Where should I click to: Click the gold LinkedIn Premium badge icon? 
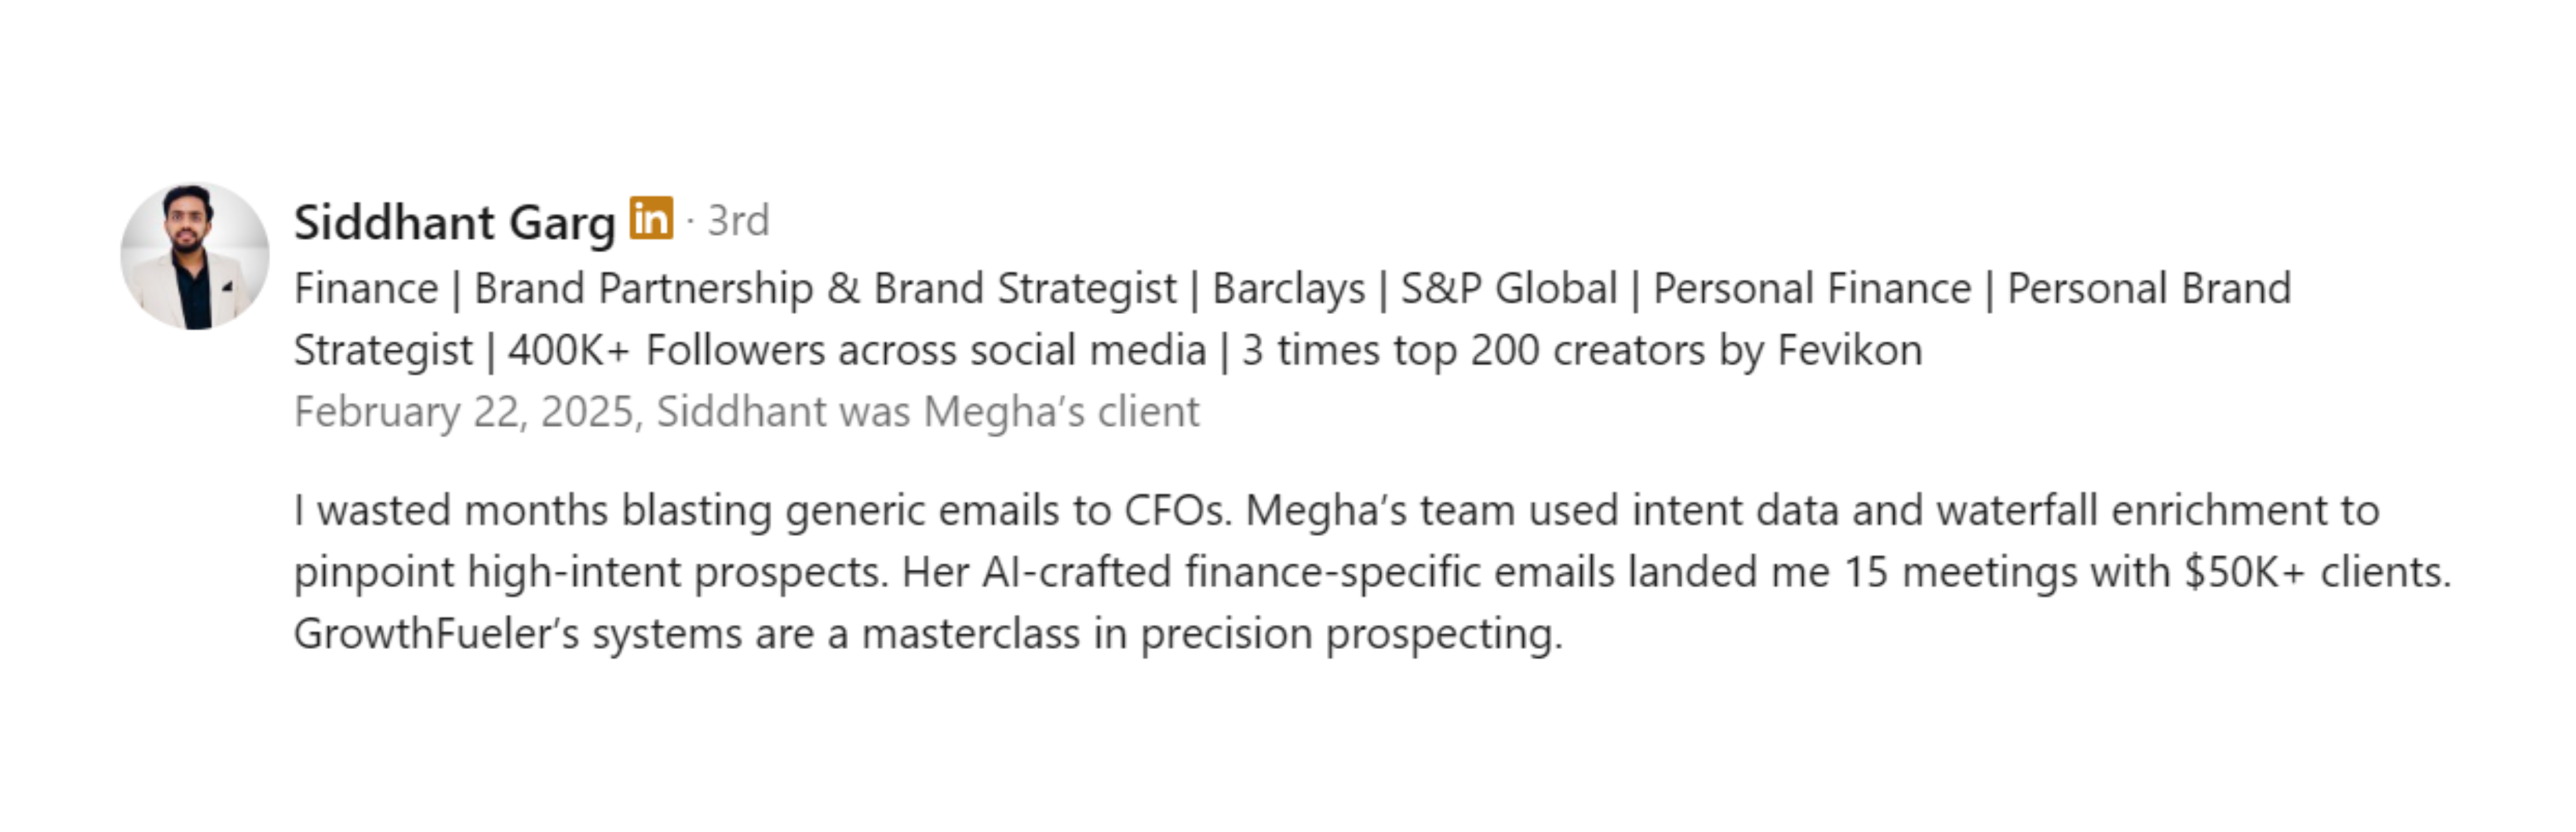[x=650, y=218]
